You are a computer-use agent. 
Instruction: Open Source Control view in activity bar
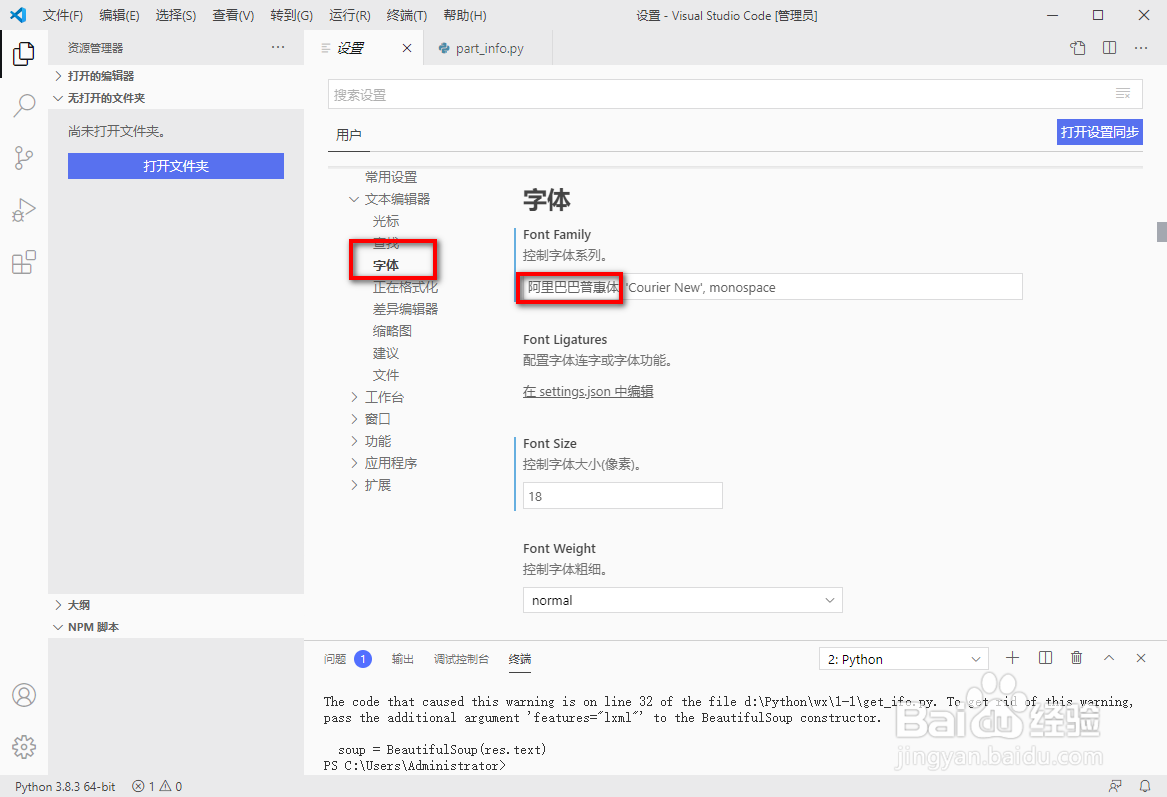click(x=24, y=158)
